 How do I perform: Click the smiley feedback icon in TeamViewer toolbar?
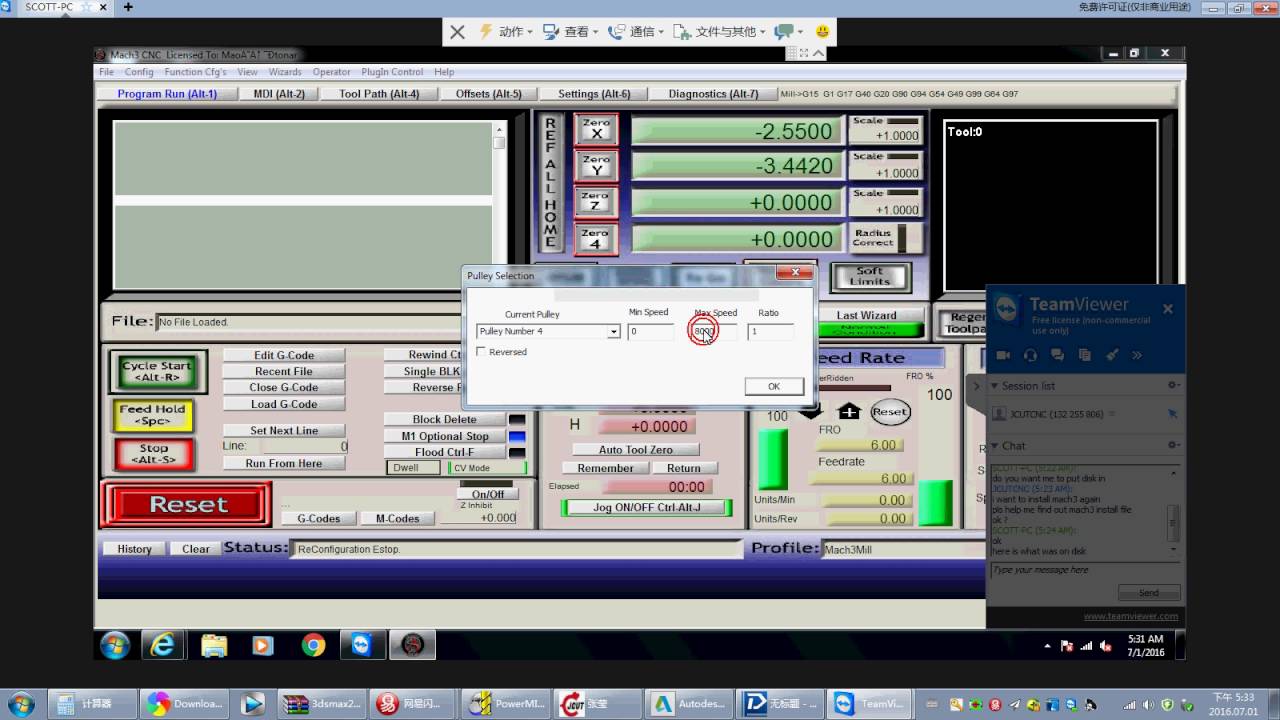coord(823,32)
